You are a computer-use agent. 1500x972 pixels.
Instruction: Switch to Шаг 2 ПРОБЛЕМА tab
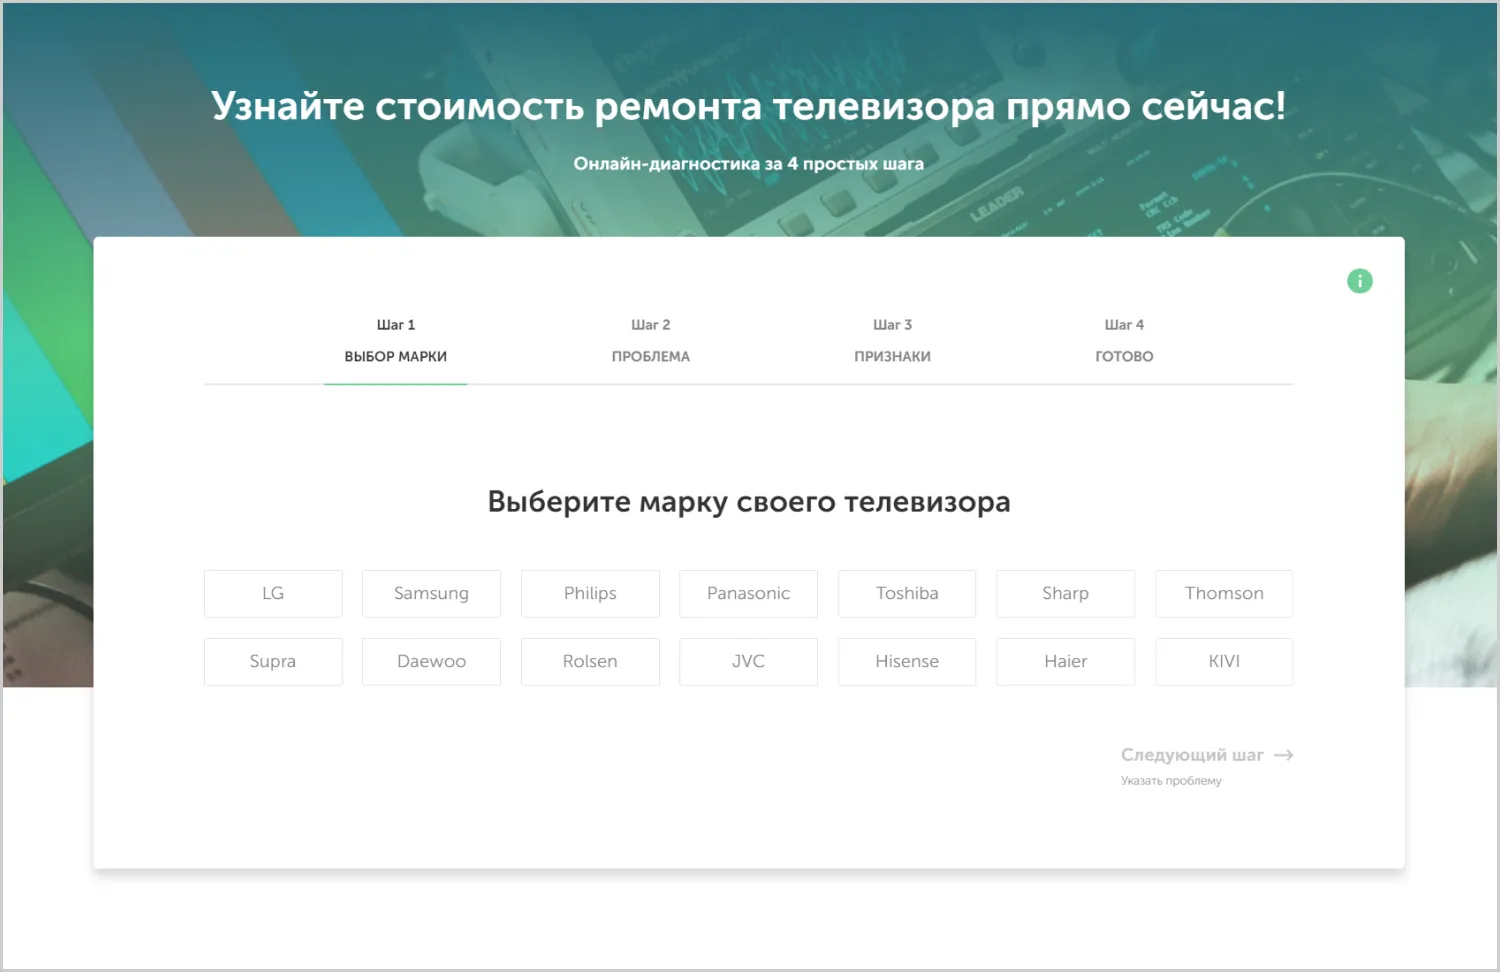[651, 341]
